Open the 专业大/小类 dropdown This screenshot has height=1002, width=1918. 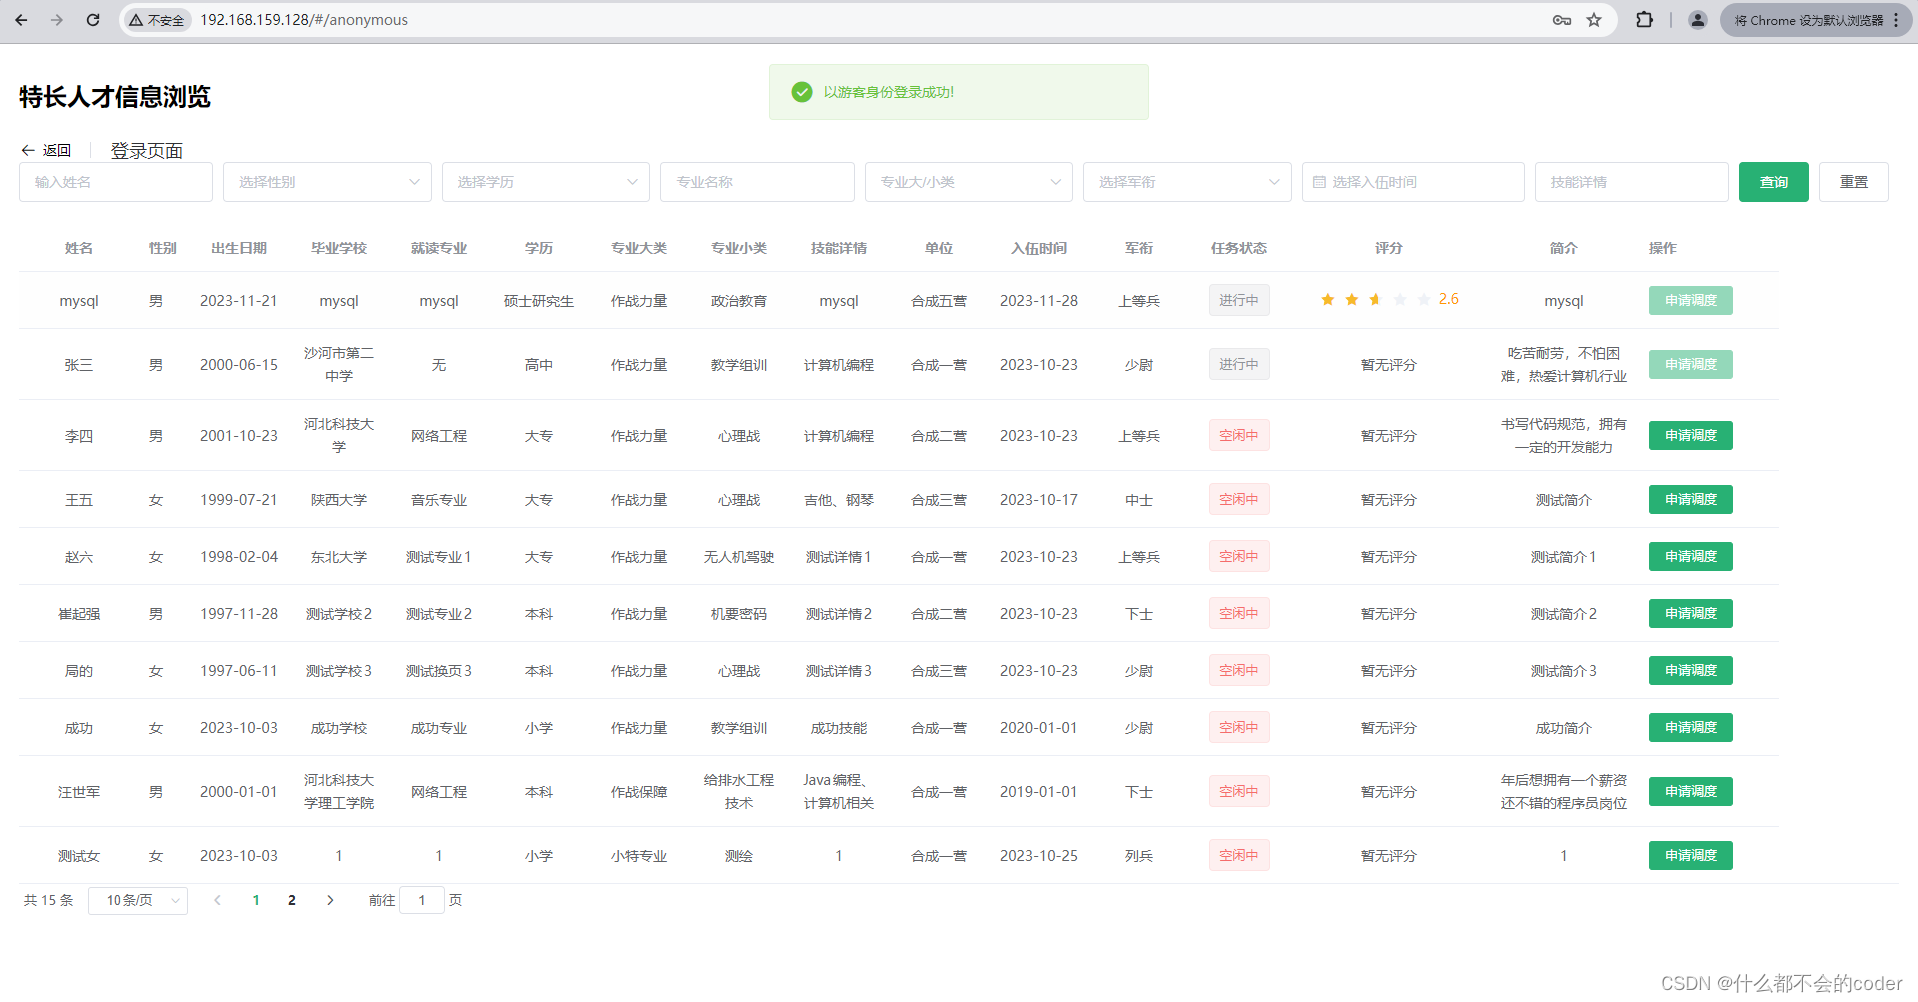(969, 182)
